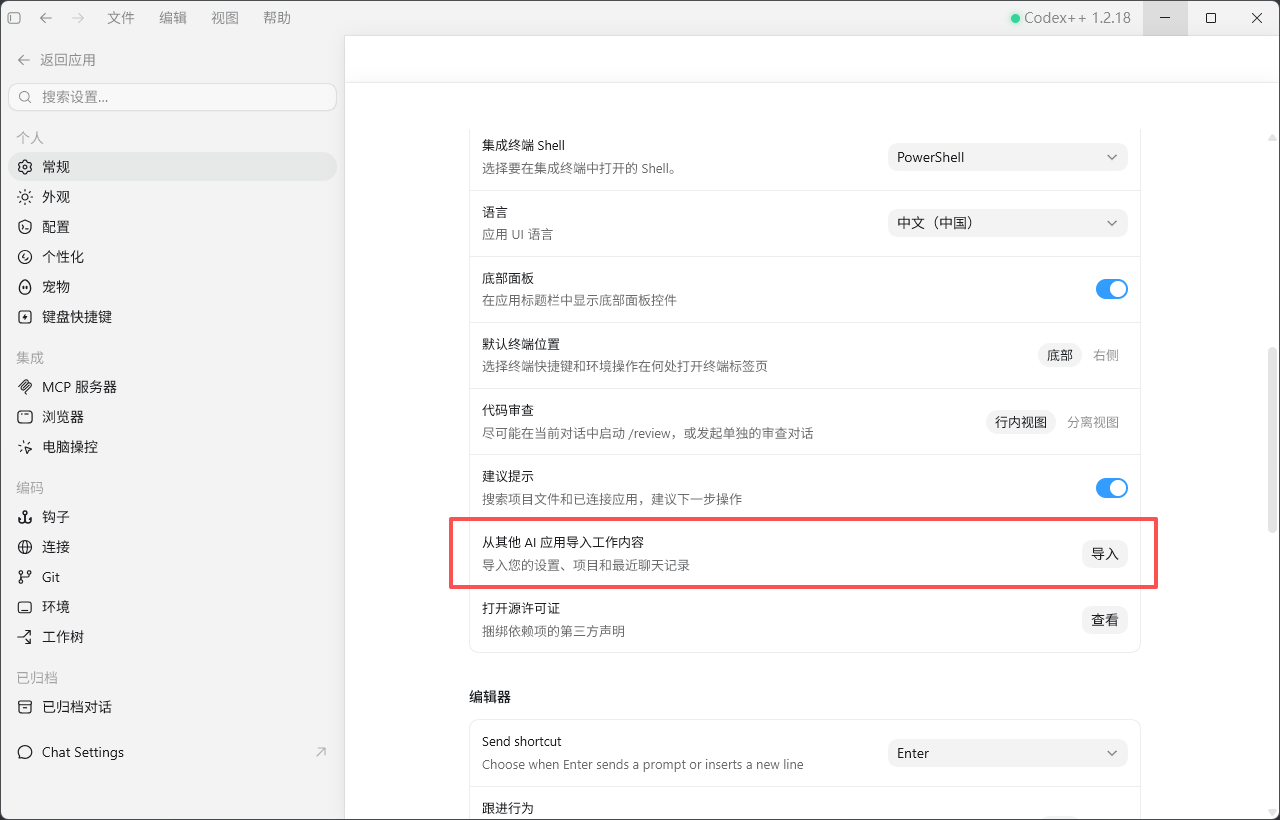1280x820 pixels.
Task: Click the 导入 button
Action: (x=1105, y=554)
